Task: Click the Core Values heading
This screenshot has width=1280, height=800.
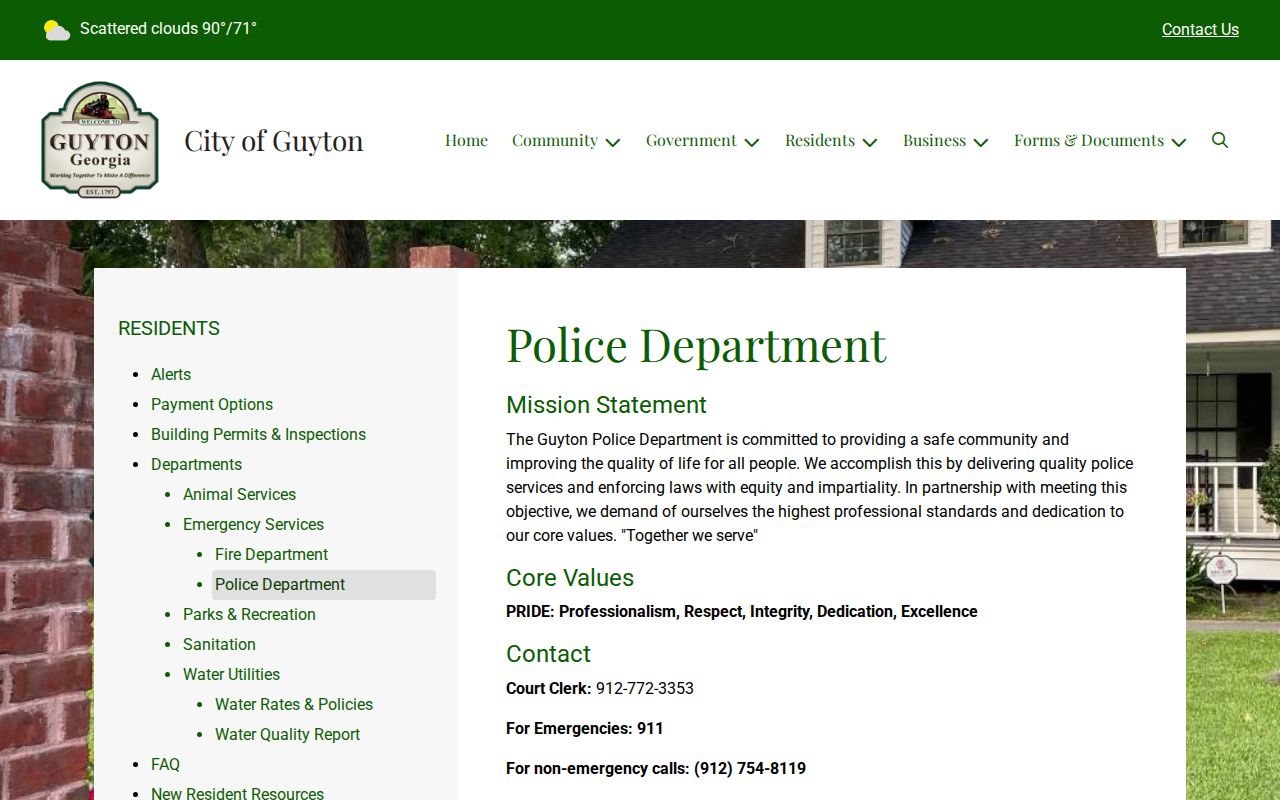Action: 570,578
